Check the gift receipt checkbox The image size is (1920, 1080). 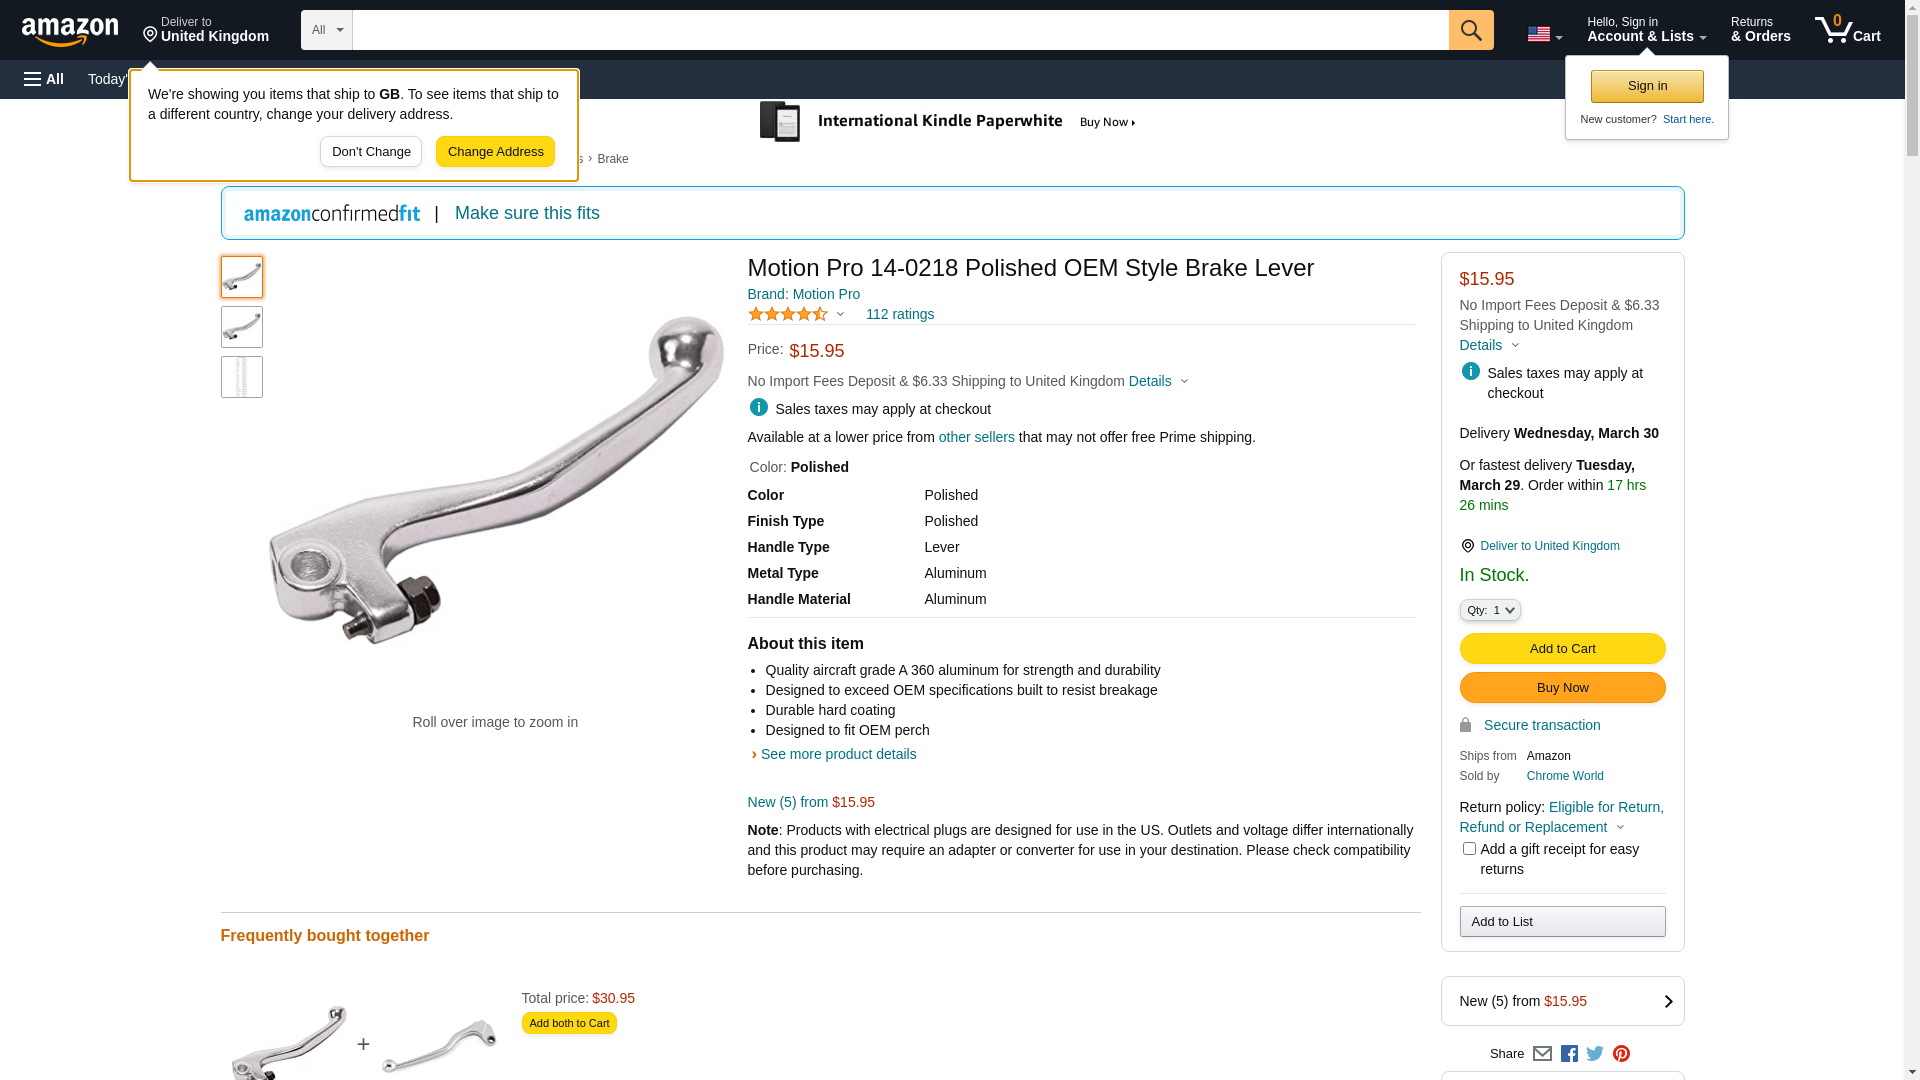click(x=1469, y=848)
